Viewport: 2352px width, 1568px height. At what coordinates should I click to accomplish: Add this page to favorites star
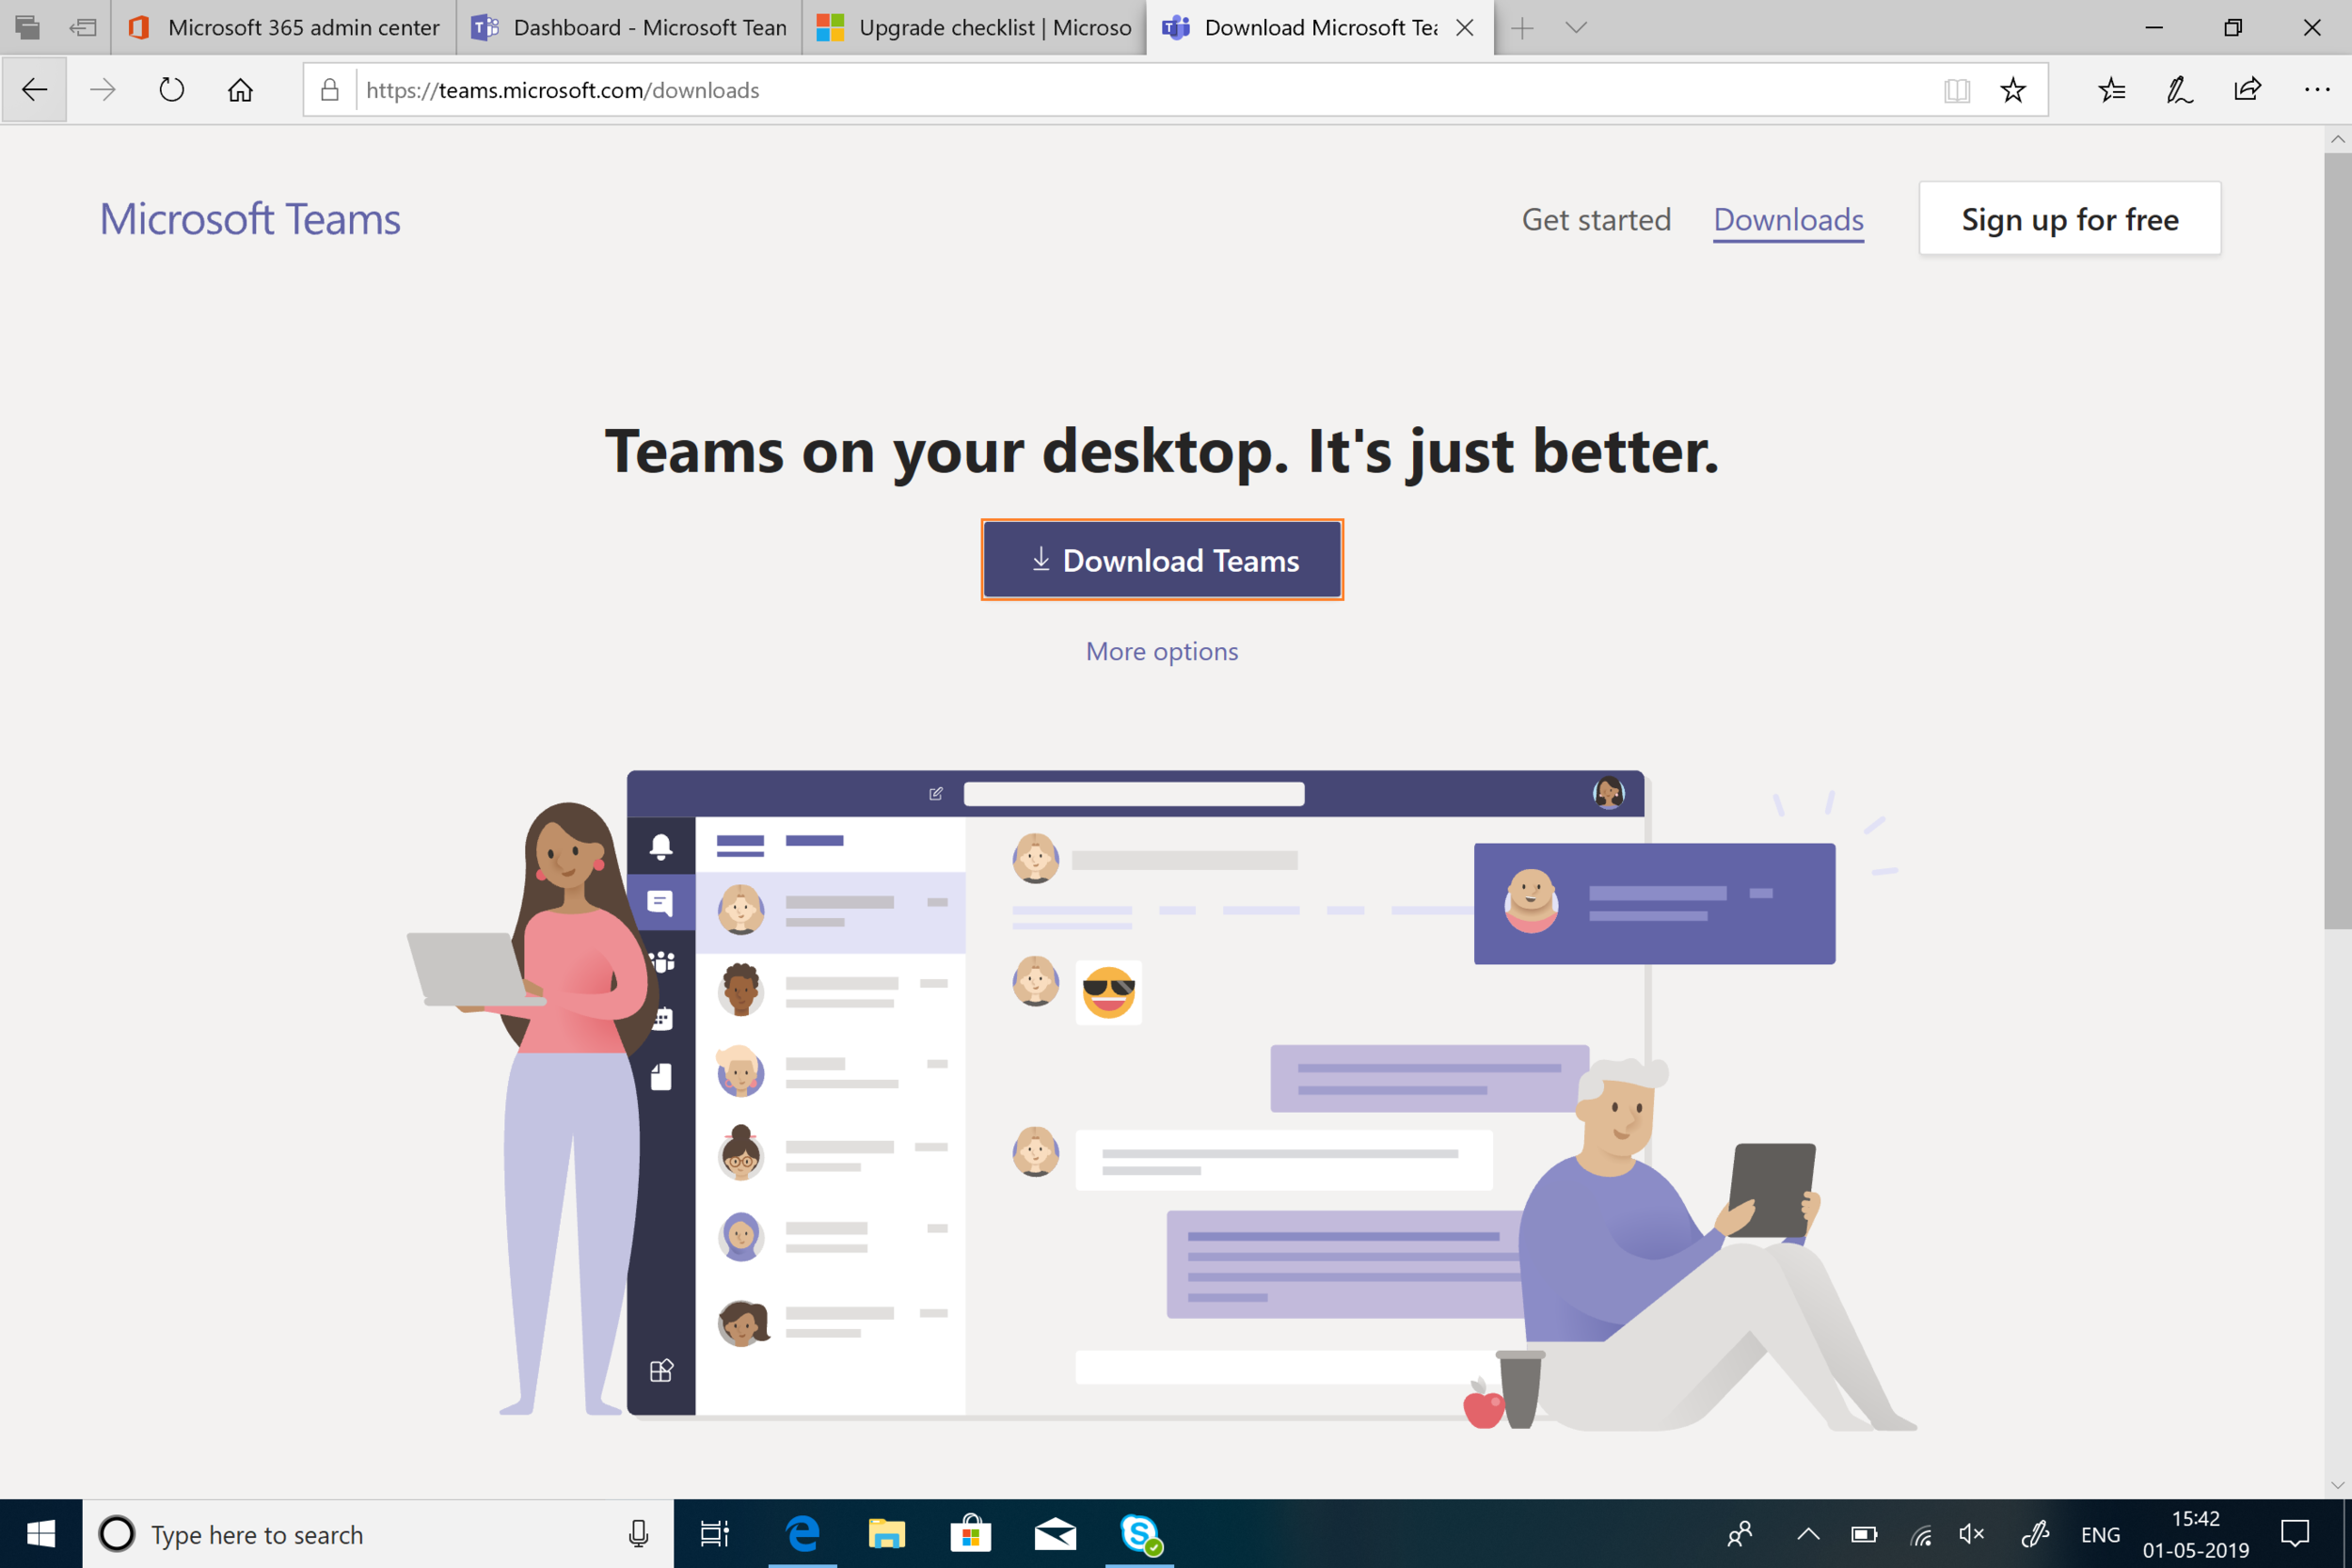click(x=2013, y=90)
